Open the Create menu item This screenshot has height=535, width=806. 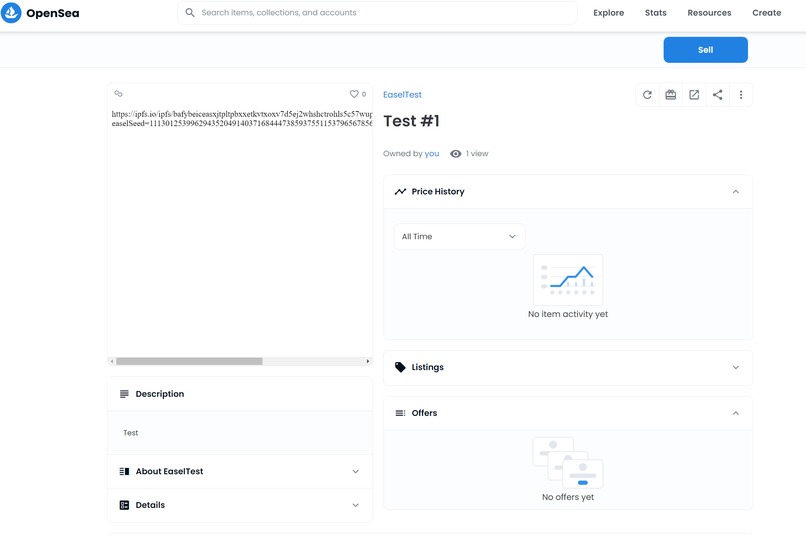tap(766, 13)
